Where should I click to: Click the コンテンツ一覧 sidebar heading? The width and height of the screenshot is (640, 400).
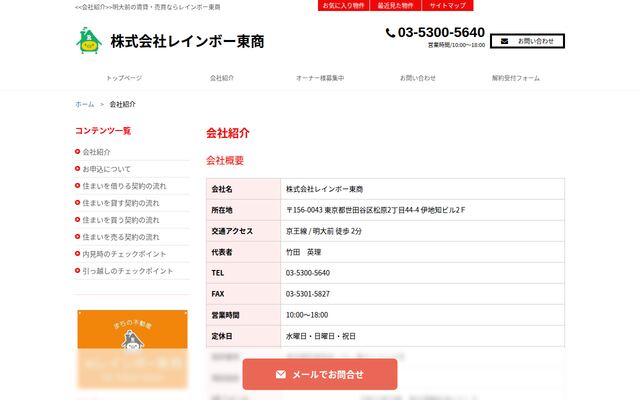pos(103,131)
